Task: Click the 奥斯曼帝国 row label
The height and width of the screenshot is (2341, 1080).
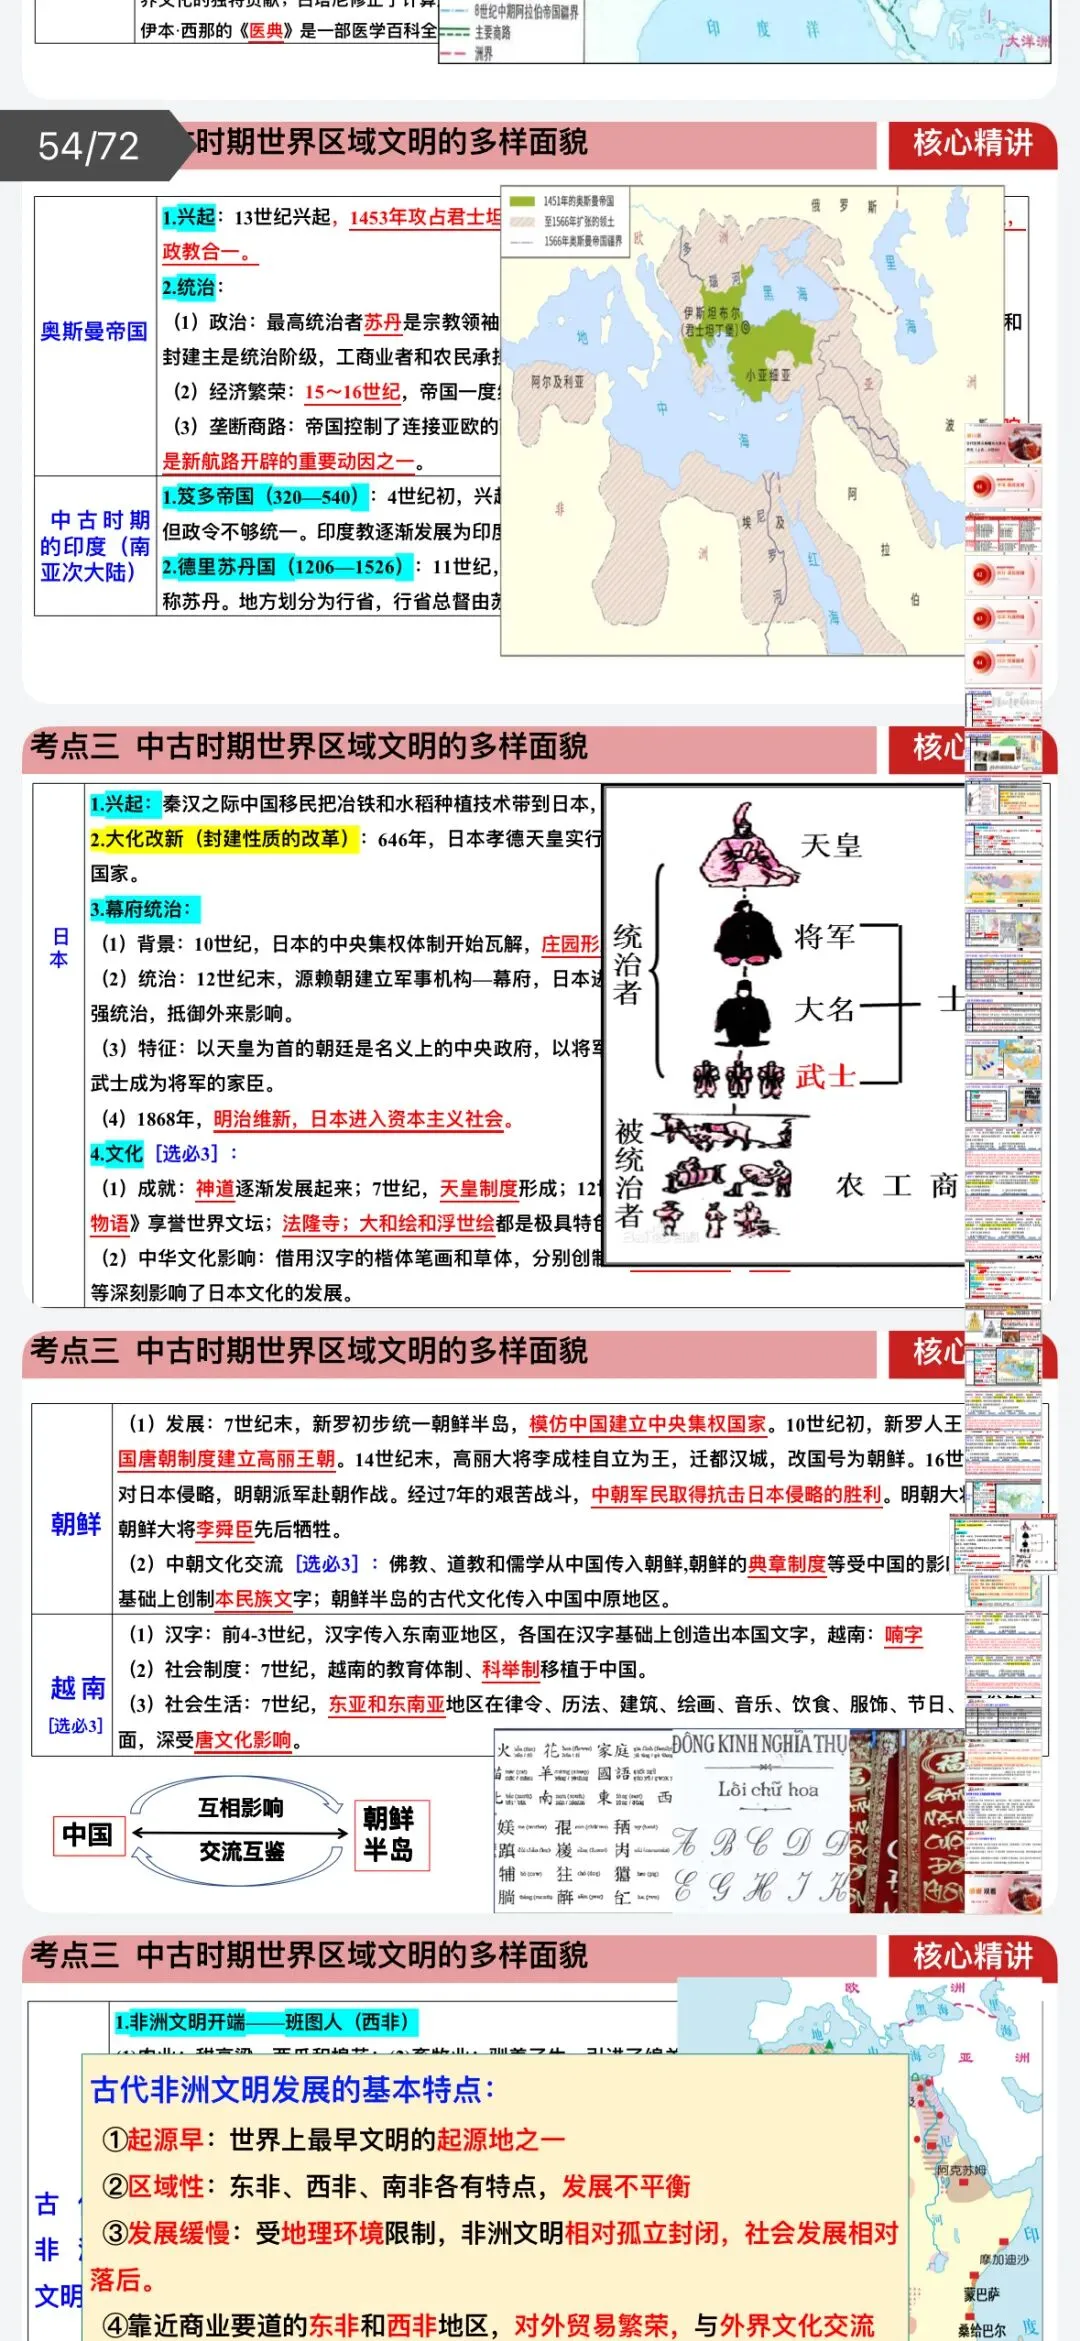Action: [x=94, y=332]
